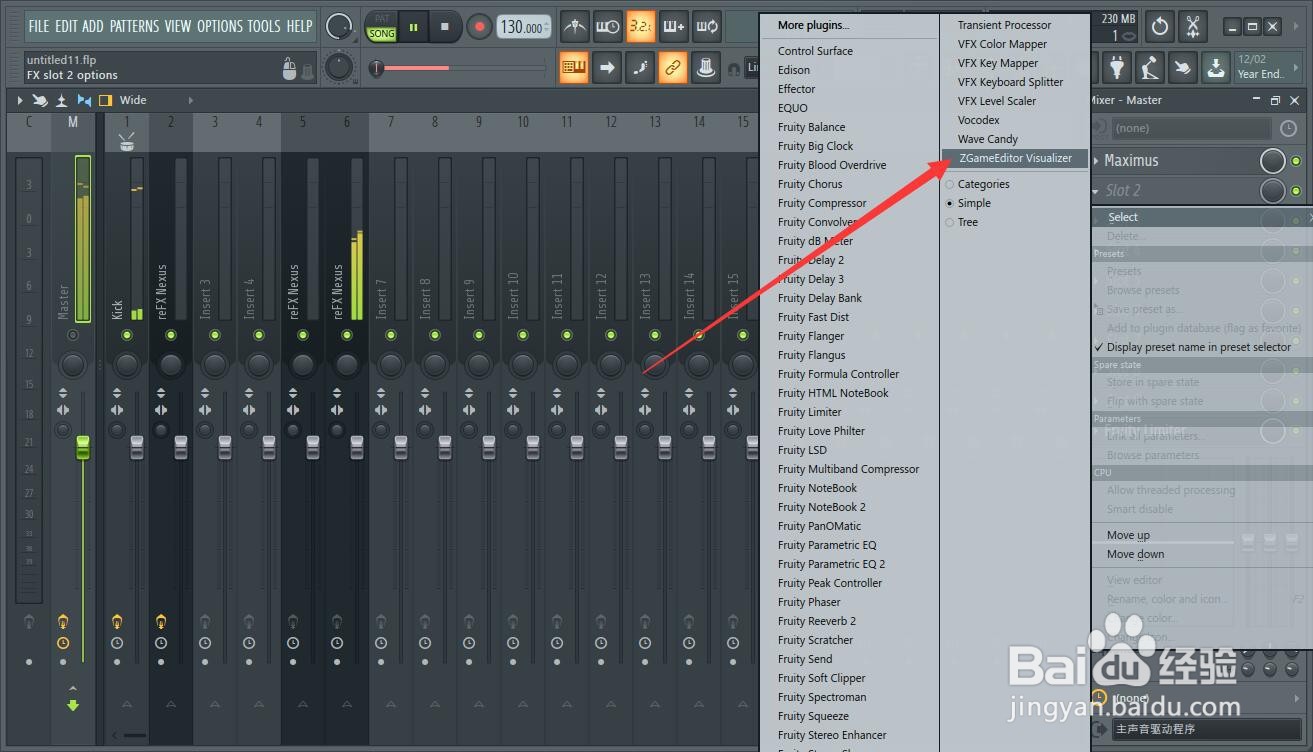
Task: Toggle the 3.2.1 countdown before recording
Action: click(641, 27)
